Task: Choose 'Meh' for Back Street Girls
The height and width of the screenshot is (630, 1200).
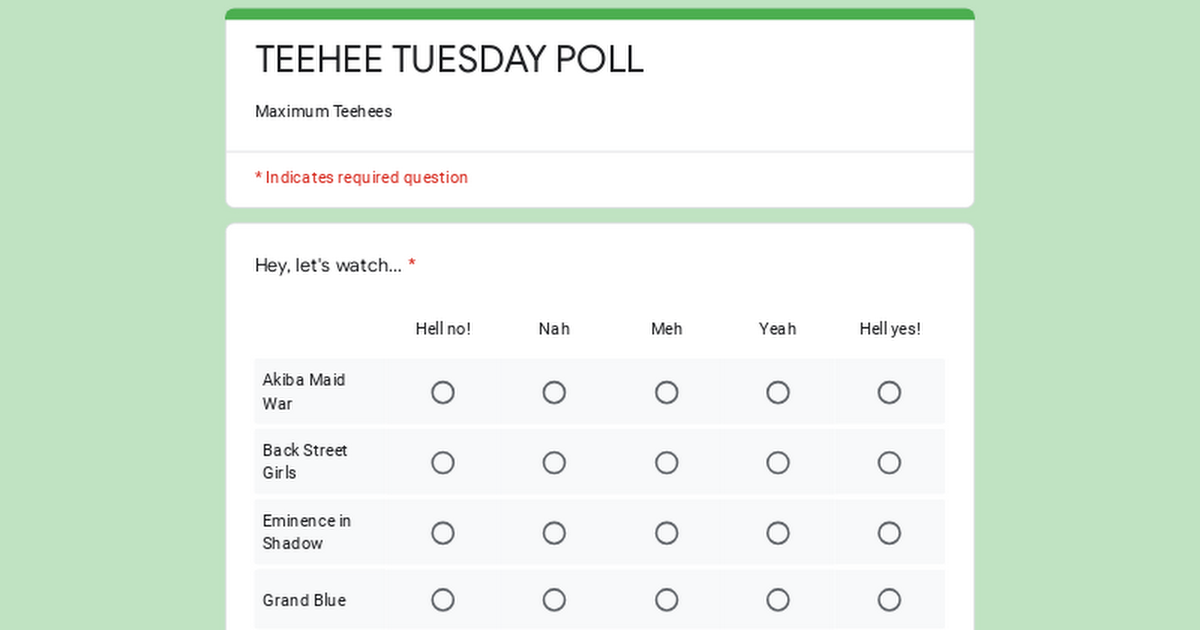Action: click(x=667, y=463)
